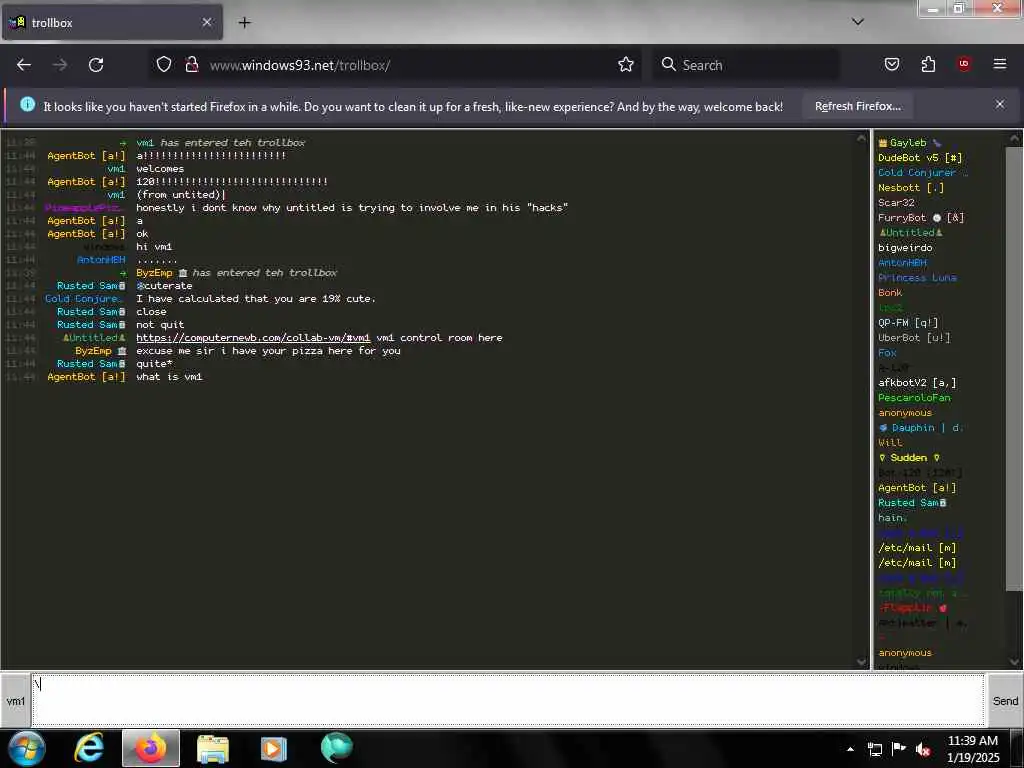
Task: Bookmark this page with the star
Action: [x=626, y=64]
